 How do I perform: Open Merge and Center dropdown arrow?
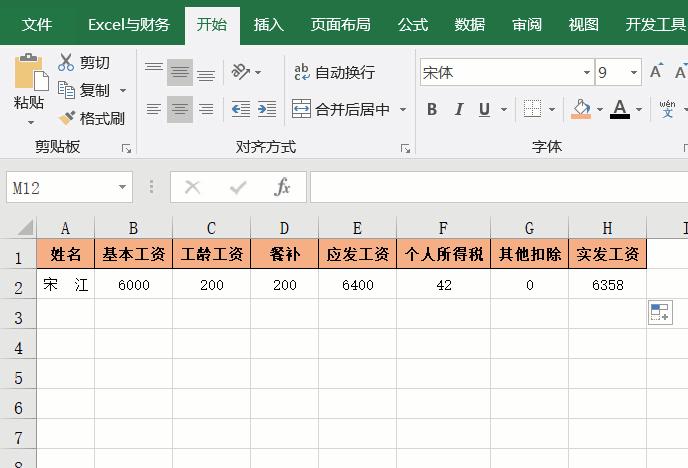403,109
